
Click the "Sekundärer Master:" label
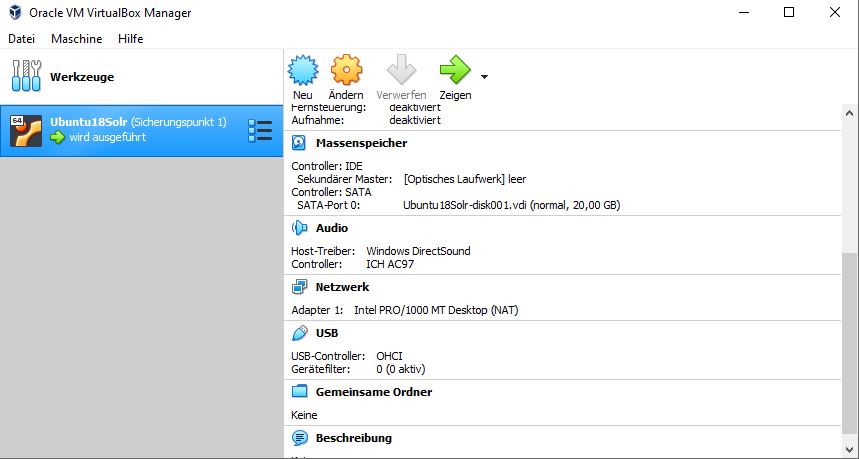(345, 179)
